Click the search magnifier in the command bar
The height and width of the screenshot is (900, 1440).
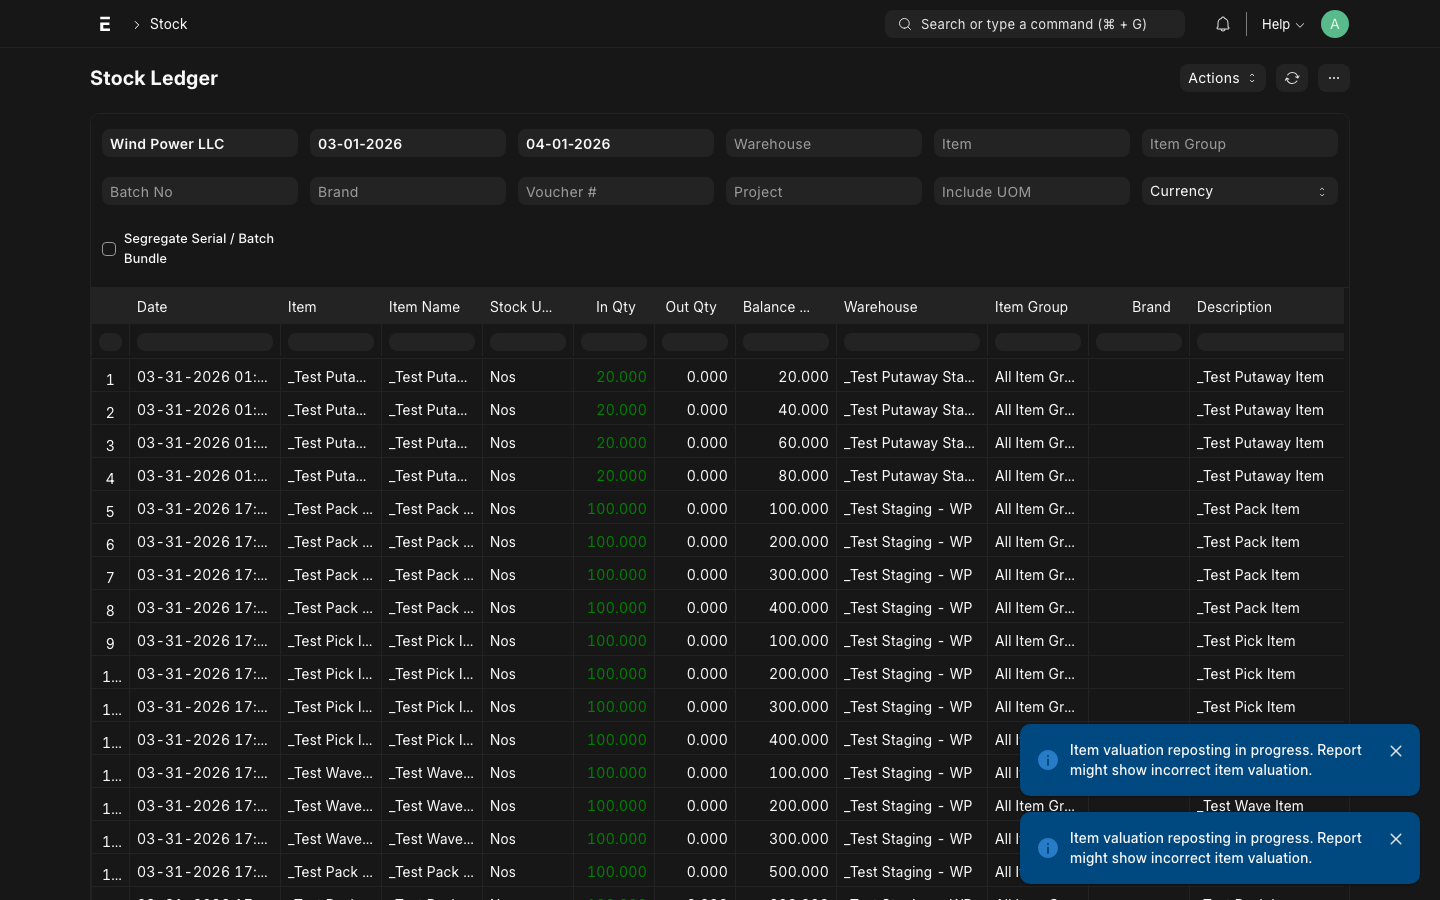[905, 23]
